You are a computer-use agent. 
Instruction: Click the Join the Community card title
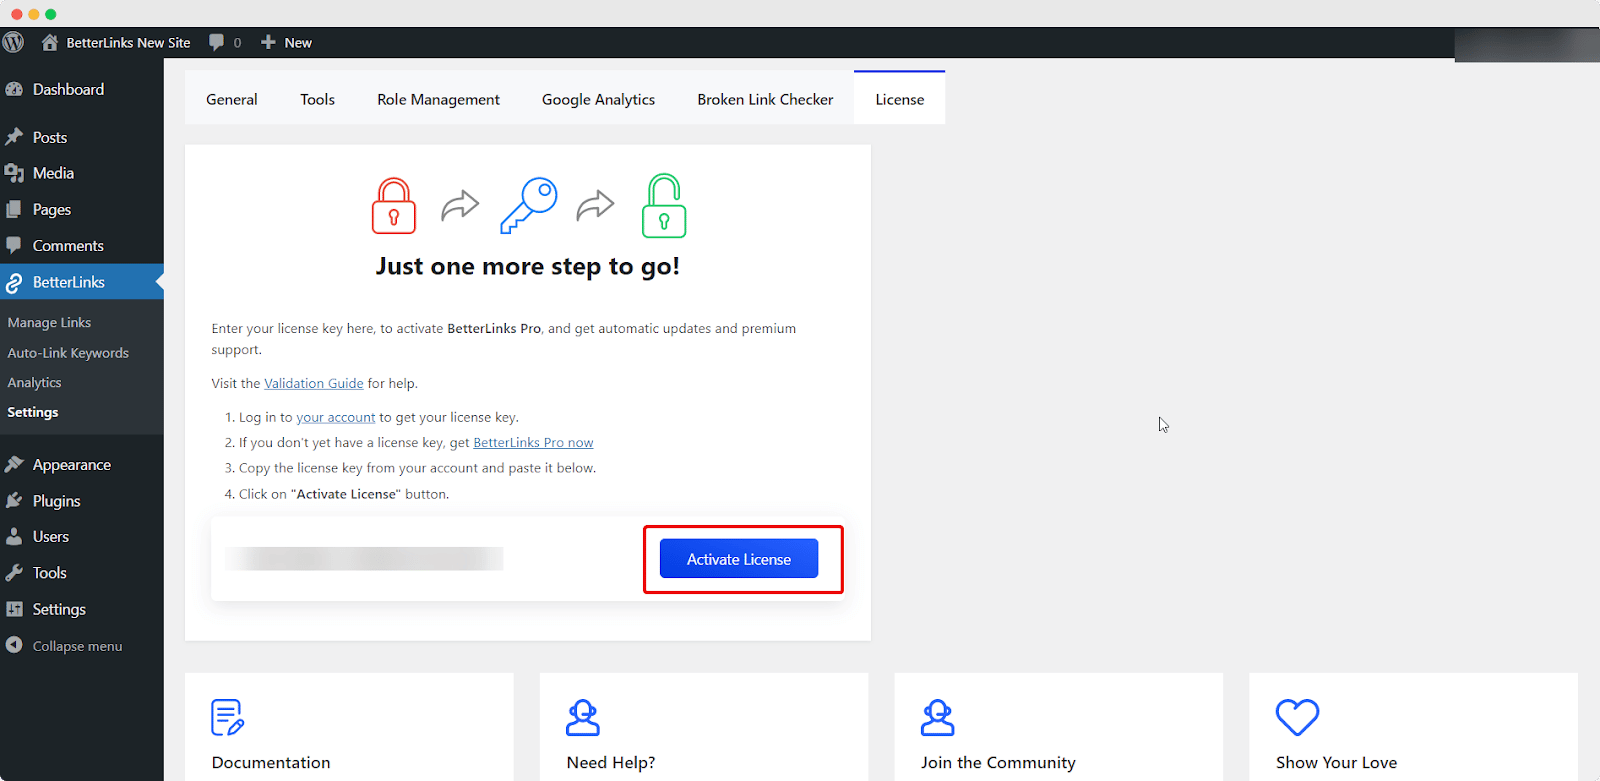(998, 762)
